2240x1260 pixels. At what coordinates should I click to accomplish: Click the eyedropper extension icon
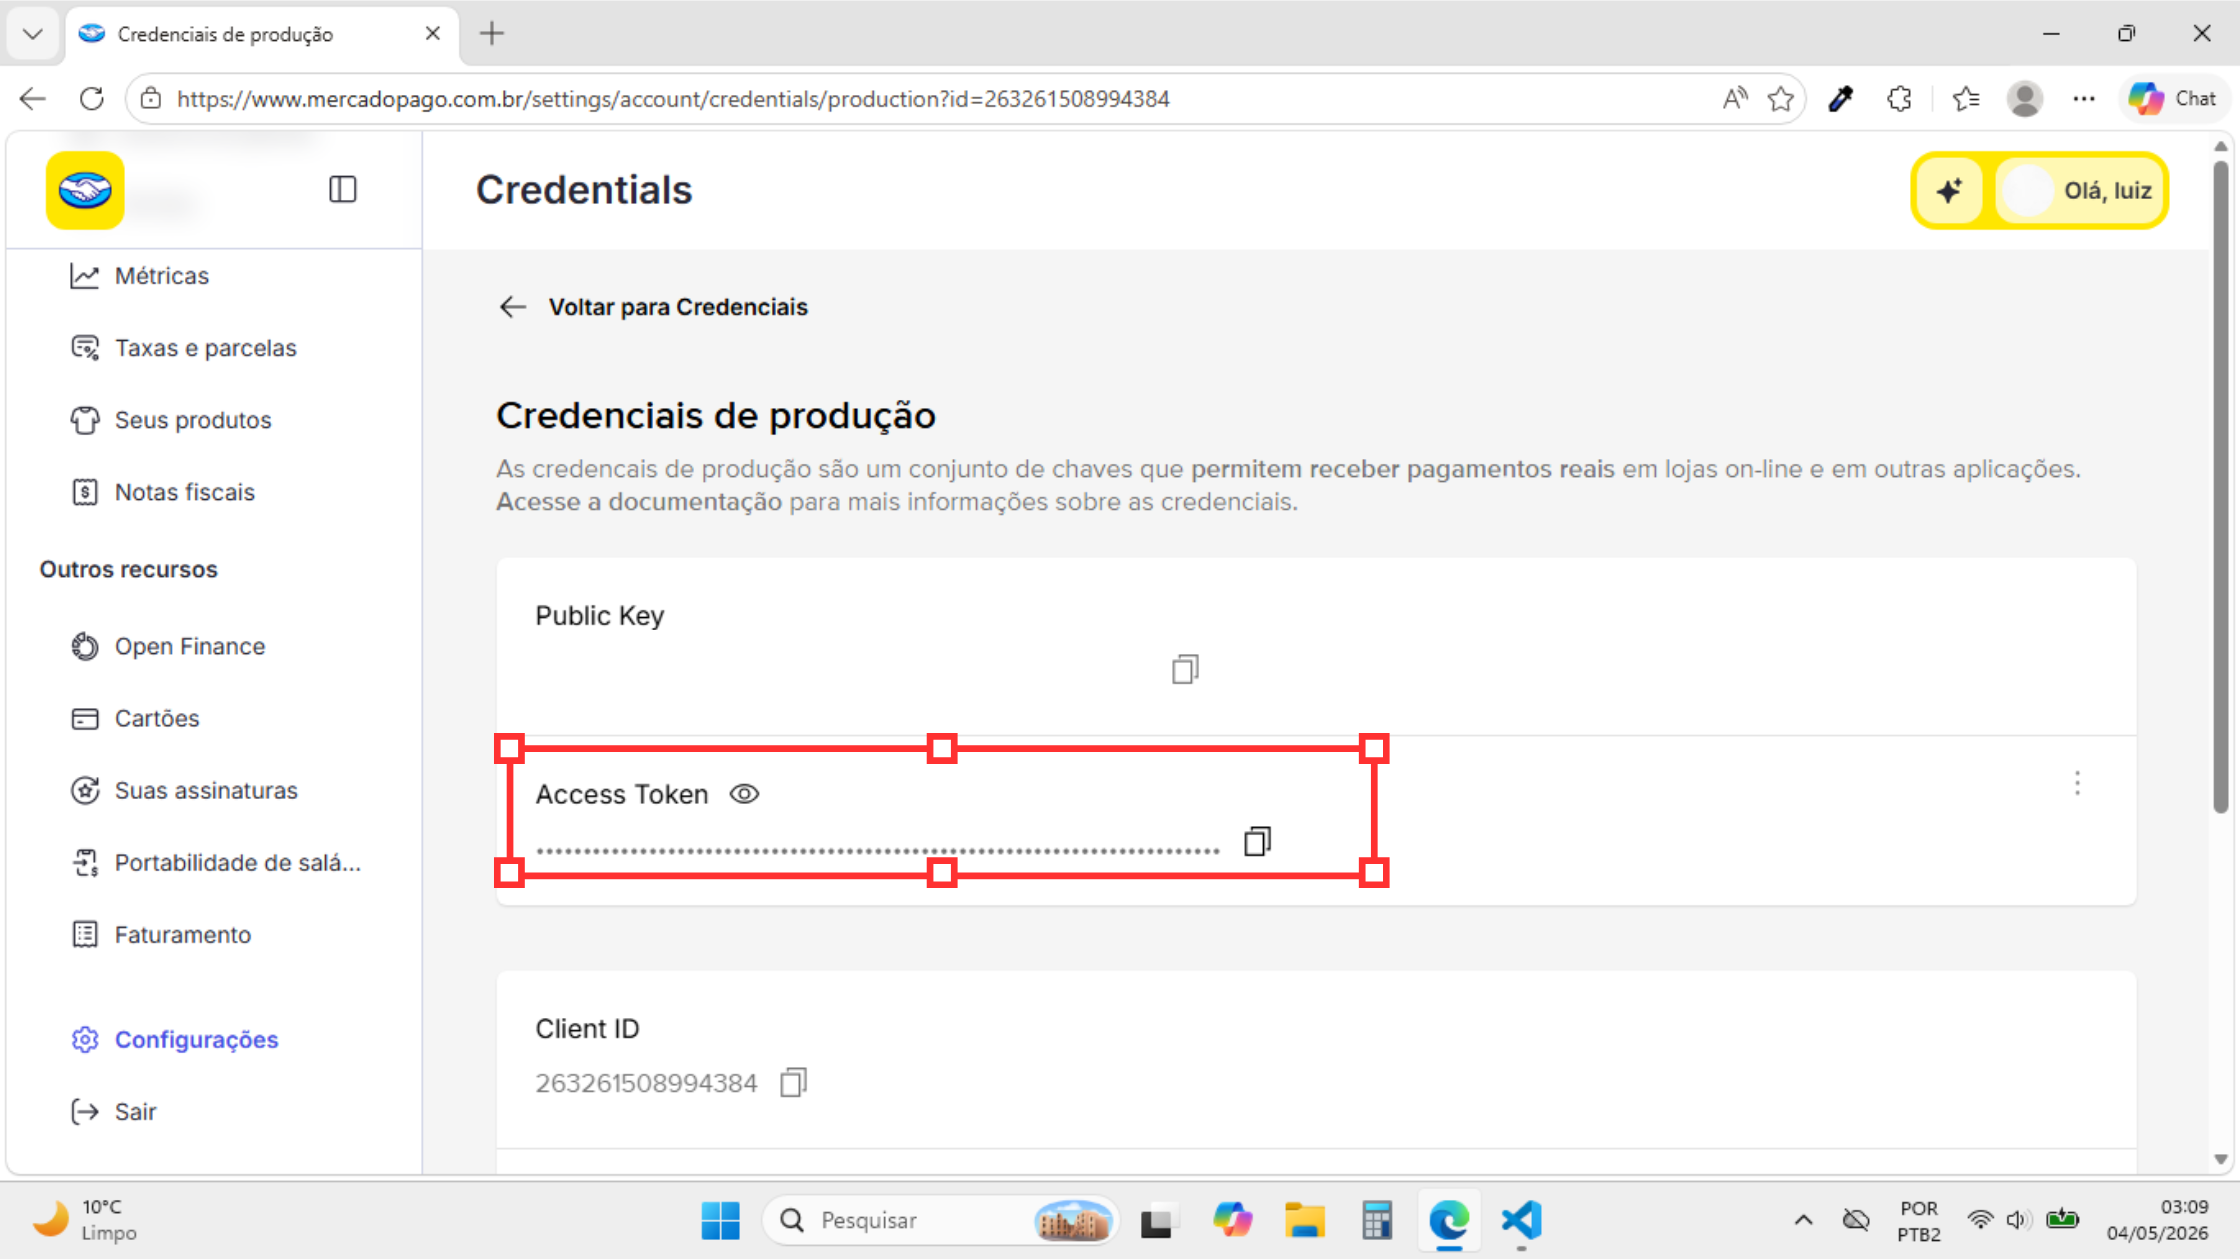coord(1841,98)
